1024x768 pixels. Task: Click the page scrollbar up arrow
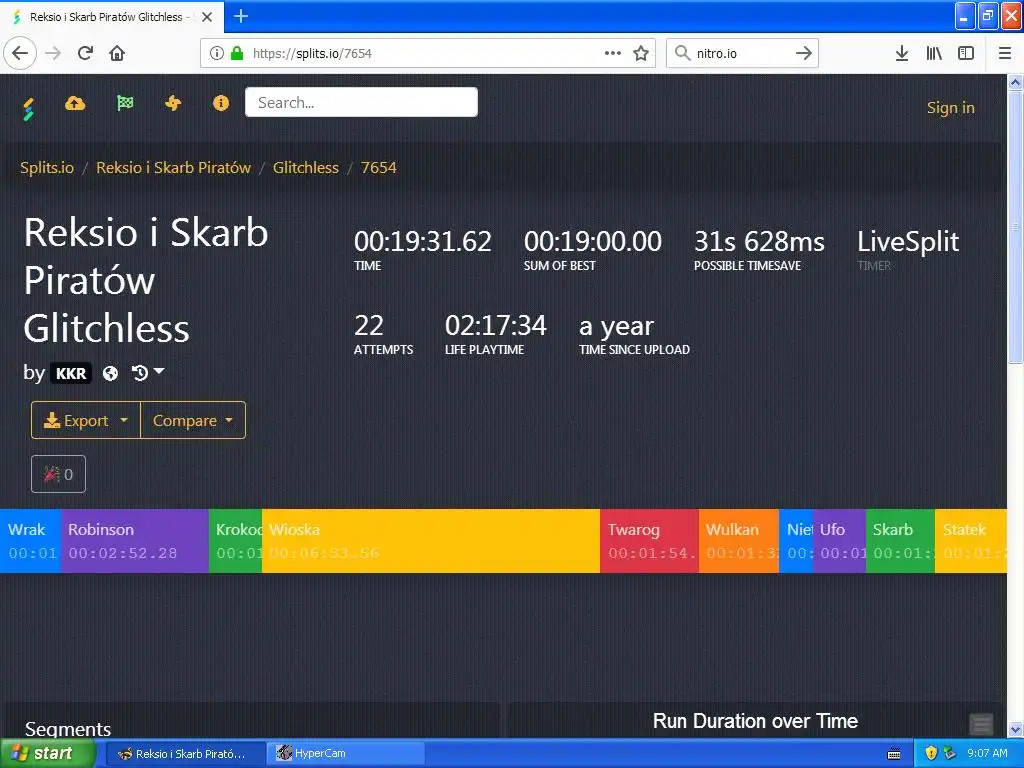click(1015, 82)
